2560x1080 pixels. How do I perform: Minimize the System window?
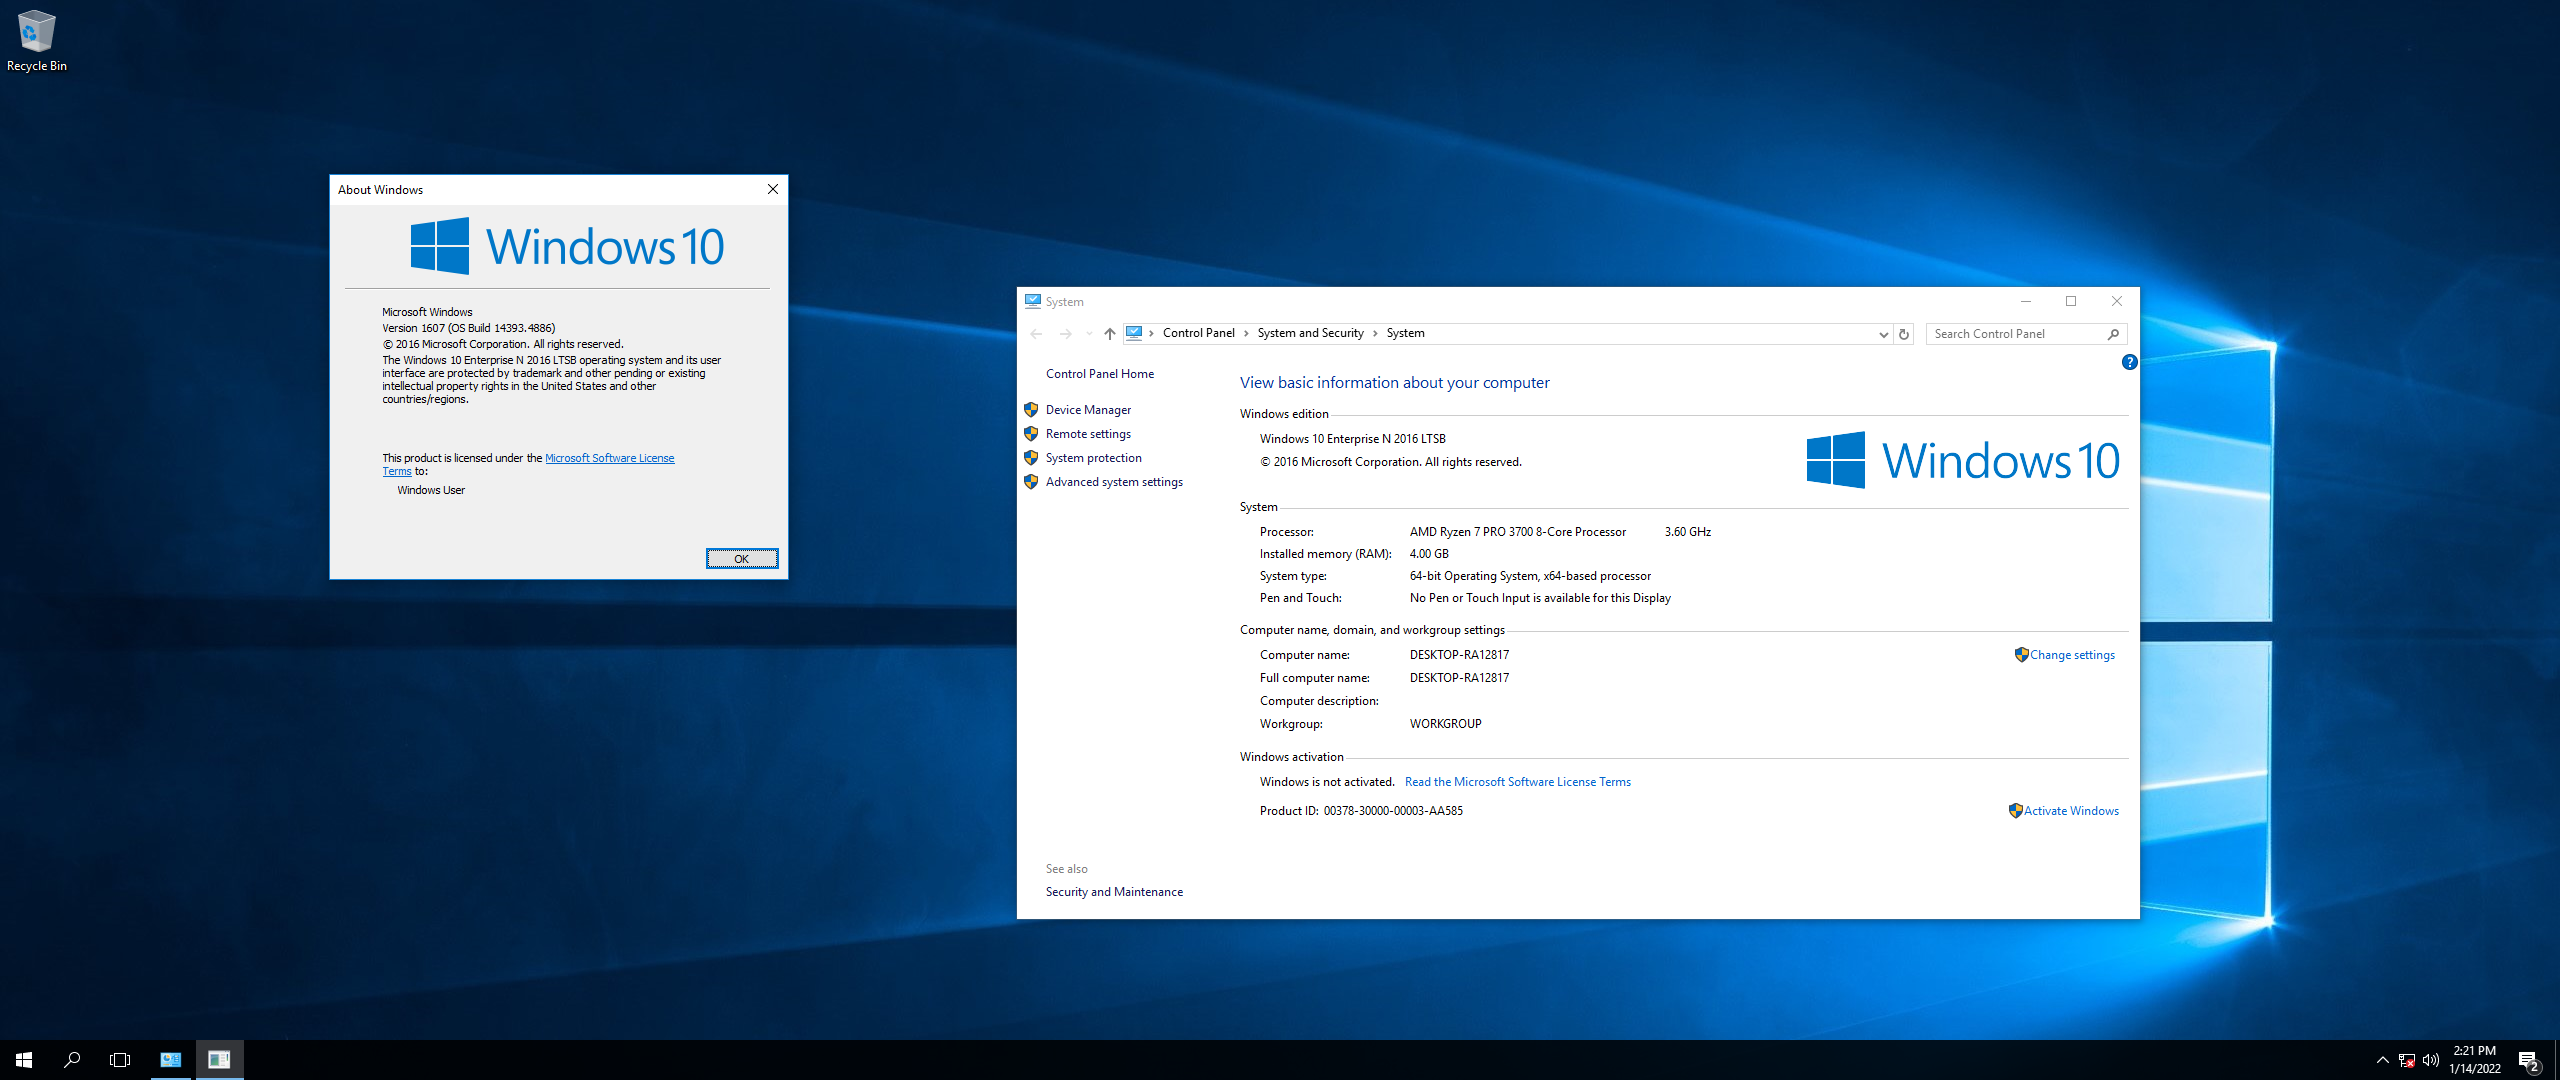(x=2026, y=301)
